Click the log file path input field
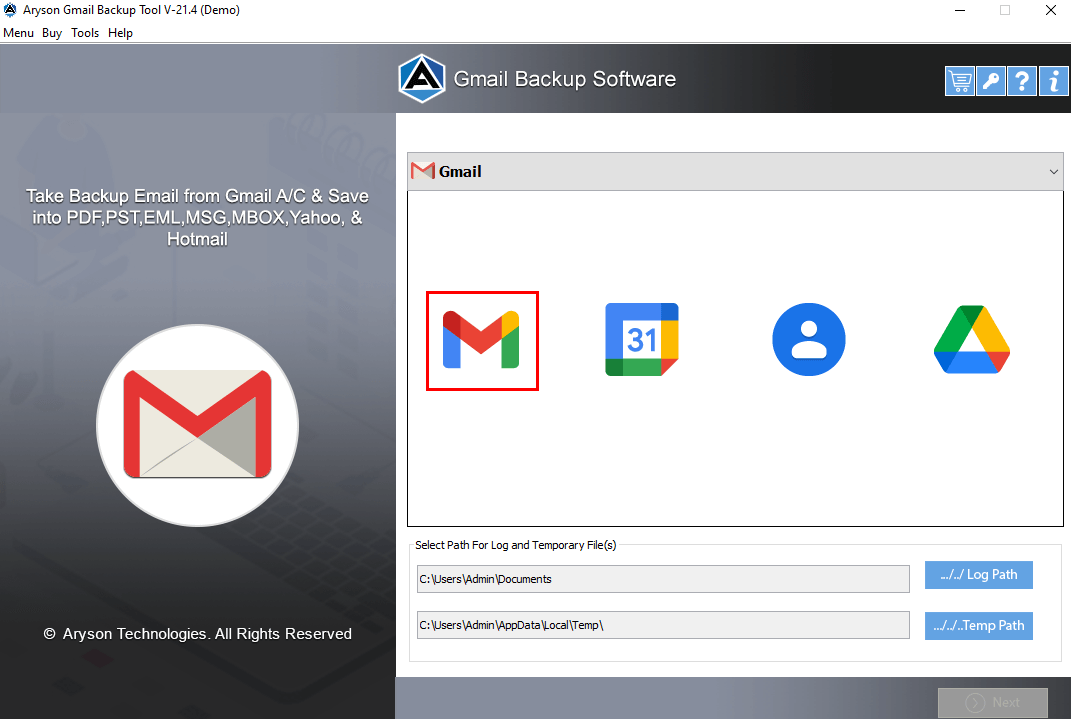This screenshot has height=719, width=1071. pos(663,578)
